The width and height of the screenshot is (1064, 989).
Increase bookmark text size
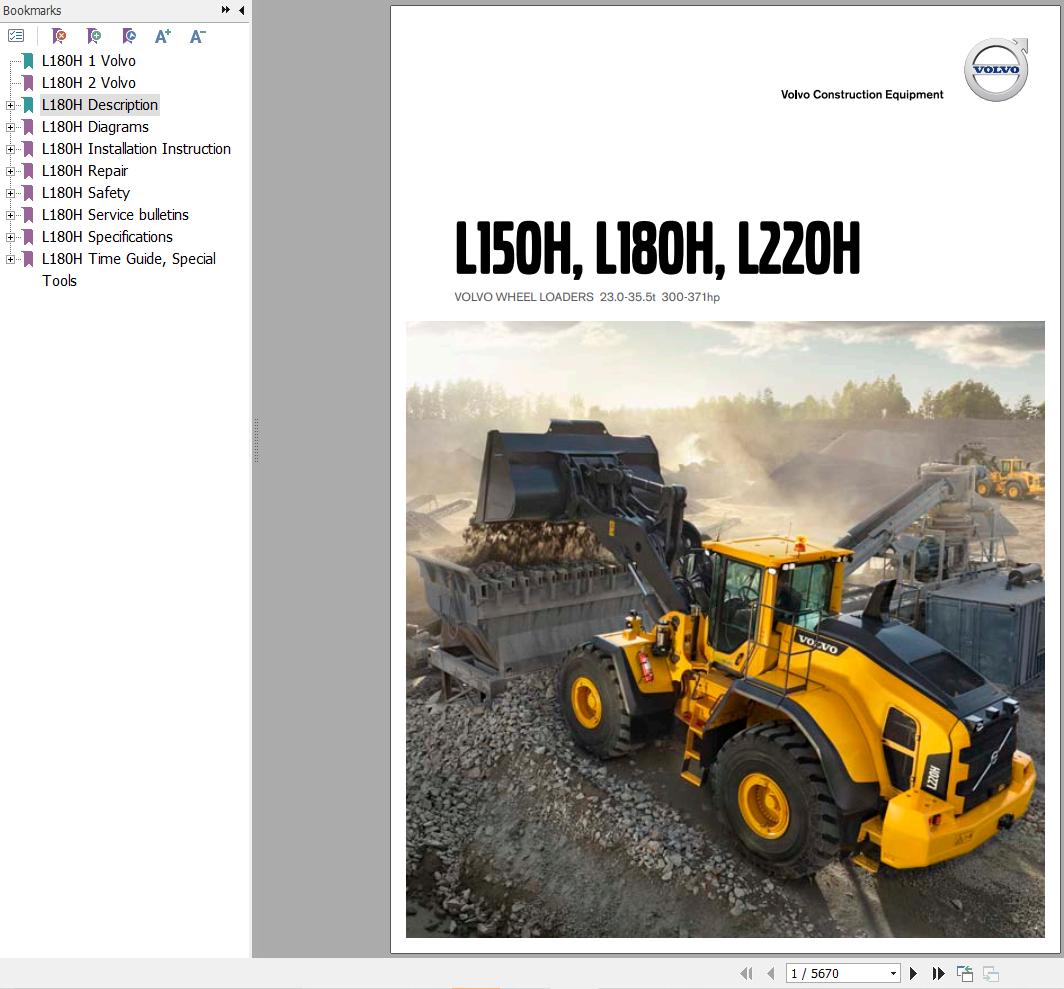click(163, 36)
